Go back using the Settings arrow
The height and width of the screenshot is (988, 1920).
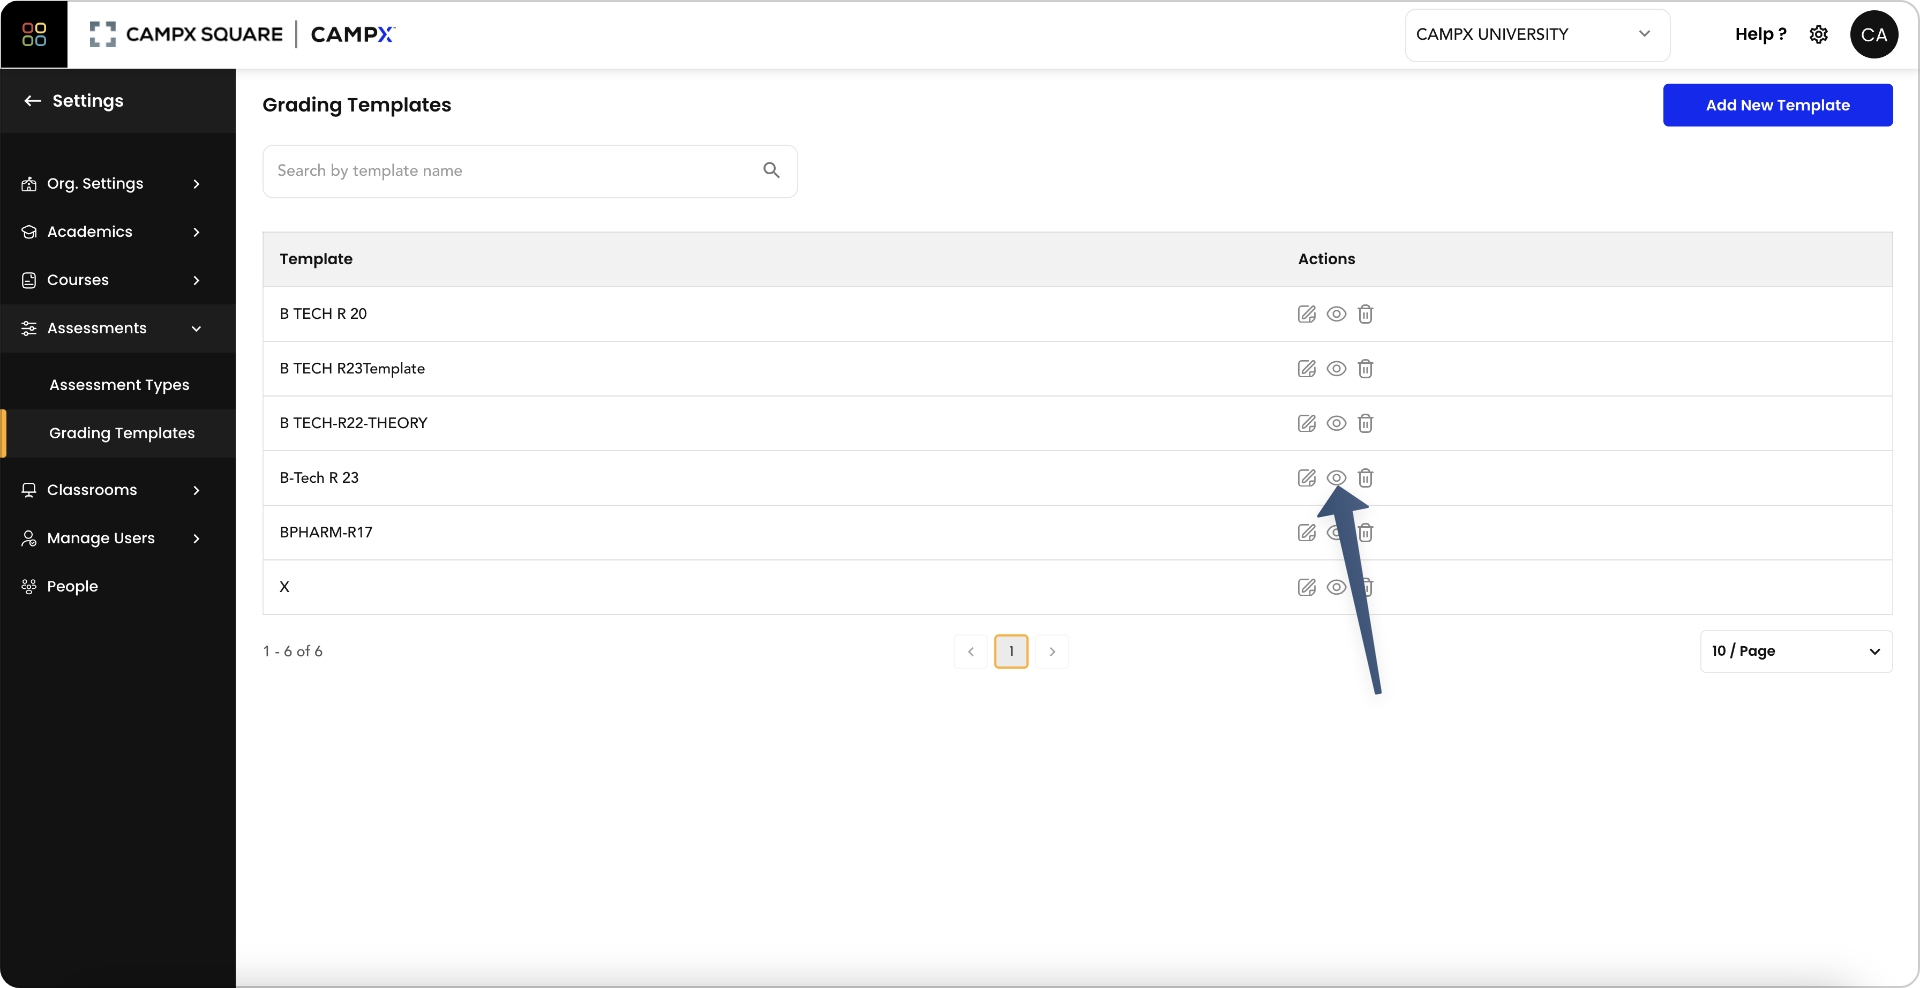[x=32, y=101]
